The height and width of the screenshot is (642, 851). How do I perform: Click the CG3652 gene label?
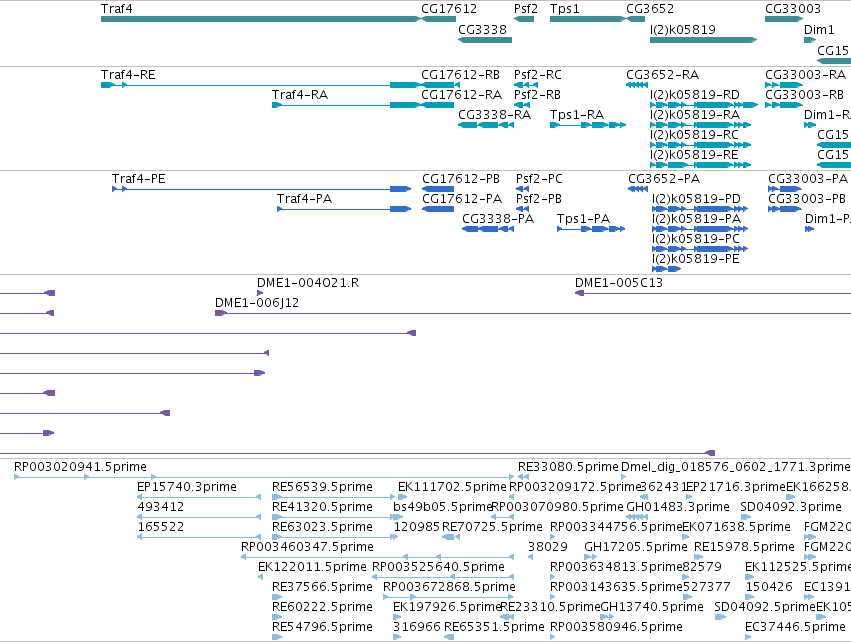[650, 9]
